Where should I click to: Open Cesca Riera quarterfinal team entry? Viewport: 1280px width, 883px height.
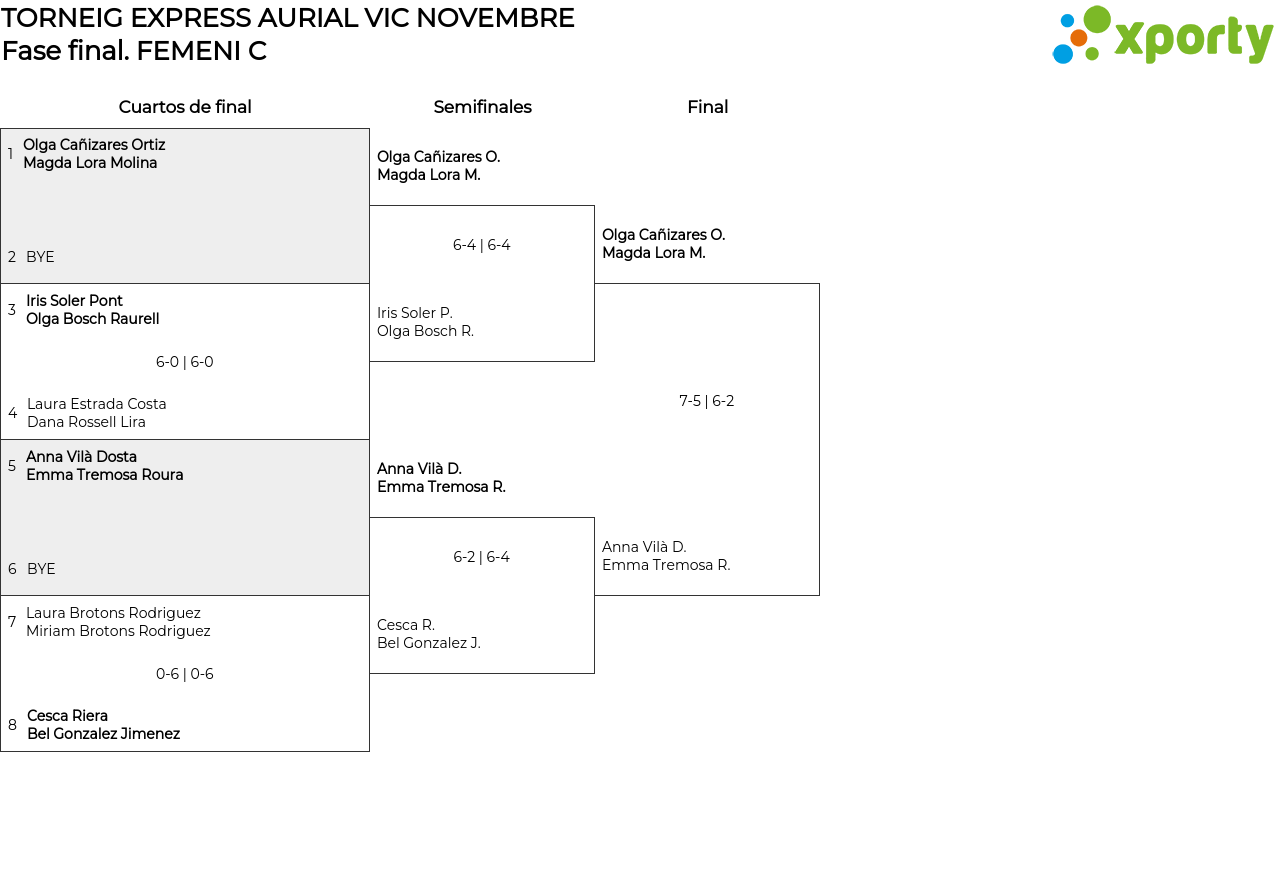tap(103, 725)
